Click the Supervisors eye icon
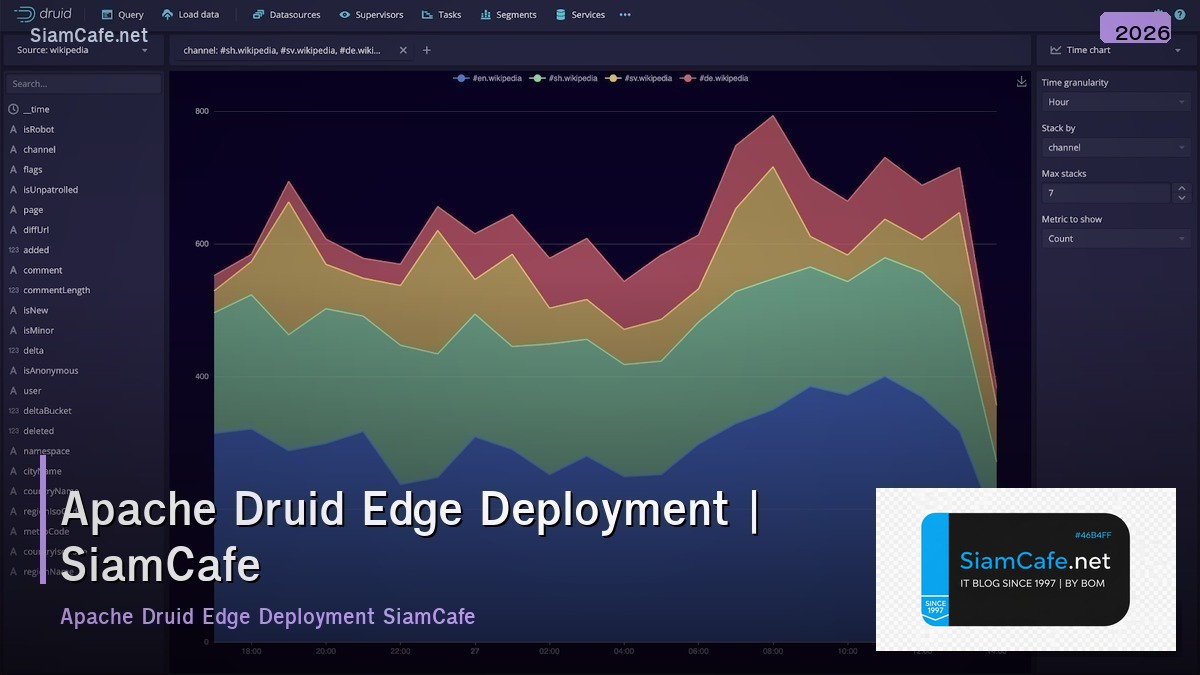The width and height of the screenshot is (1200, 675). point(345,14)
